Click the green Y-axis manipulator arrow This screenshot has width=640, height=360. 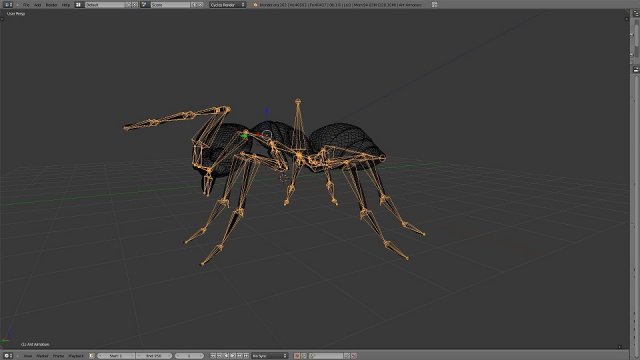pyautogui.click(x=244, y=136)
